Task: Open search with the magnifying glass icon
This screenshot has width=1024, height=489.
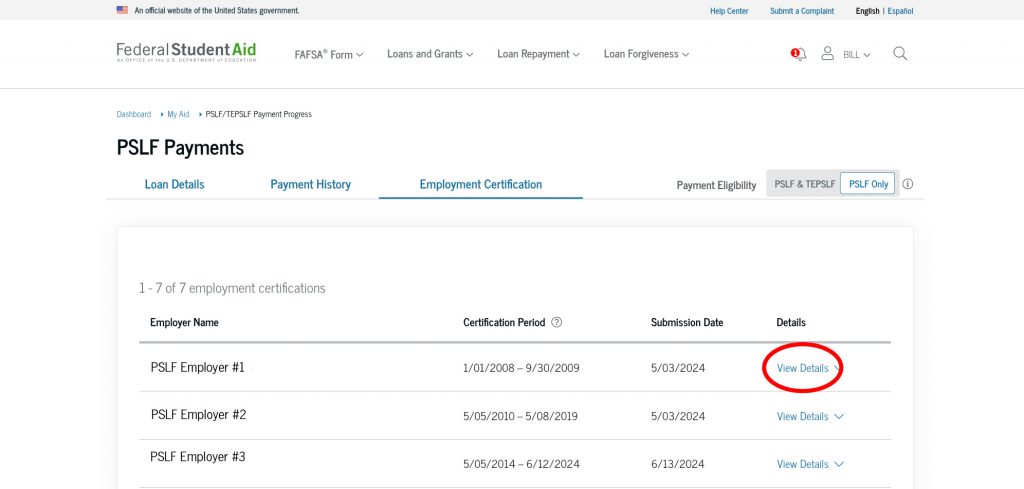Action: (x=900, y=54)
